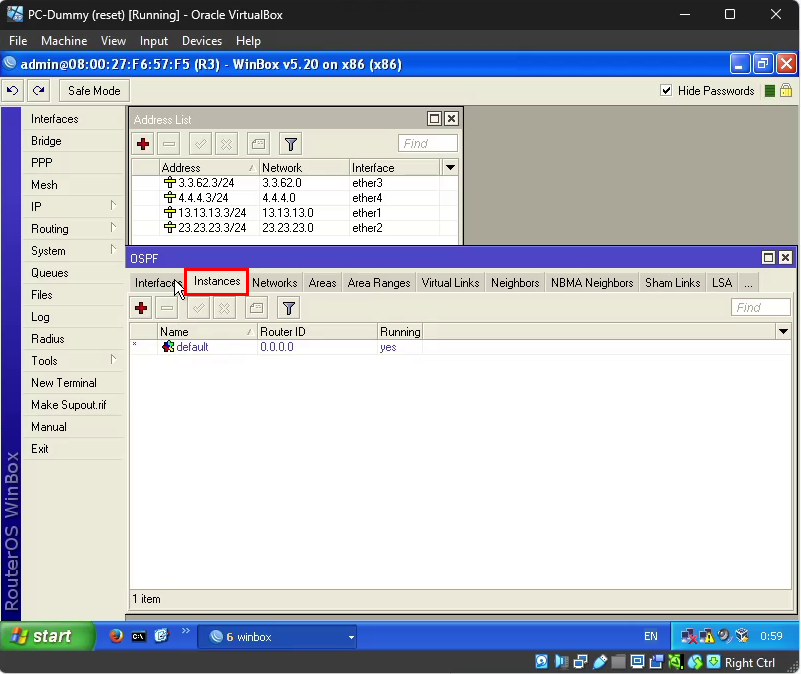Click the Find field in OSPF window
801x674 pixels.
pyautogui.click(x=761, y=308)
